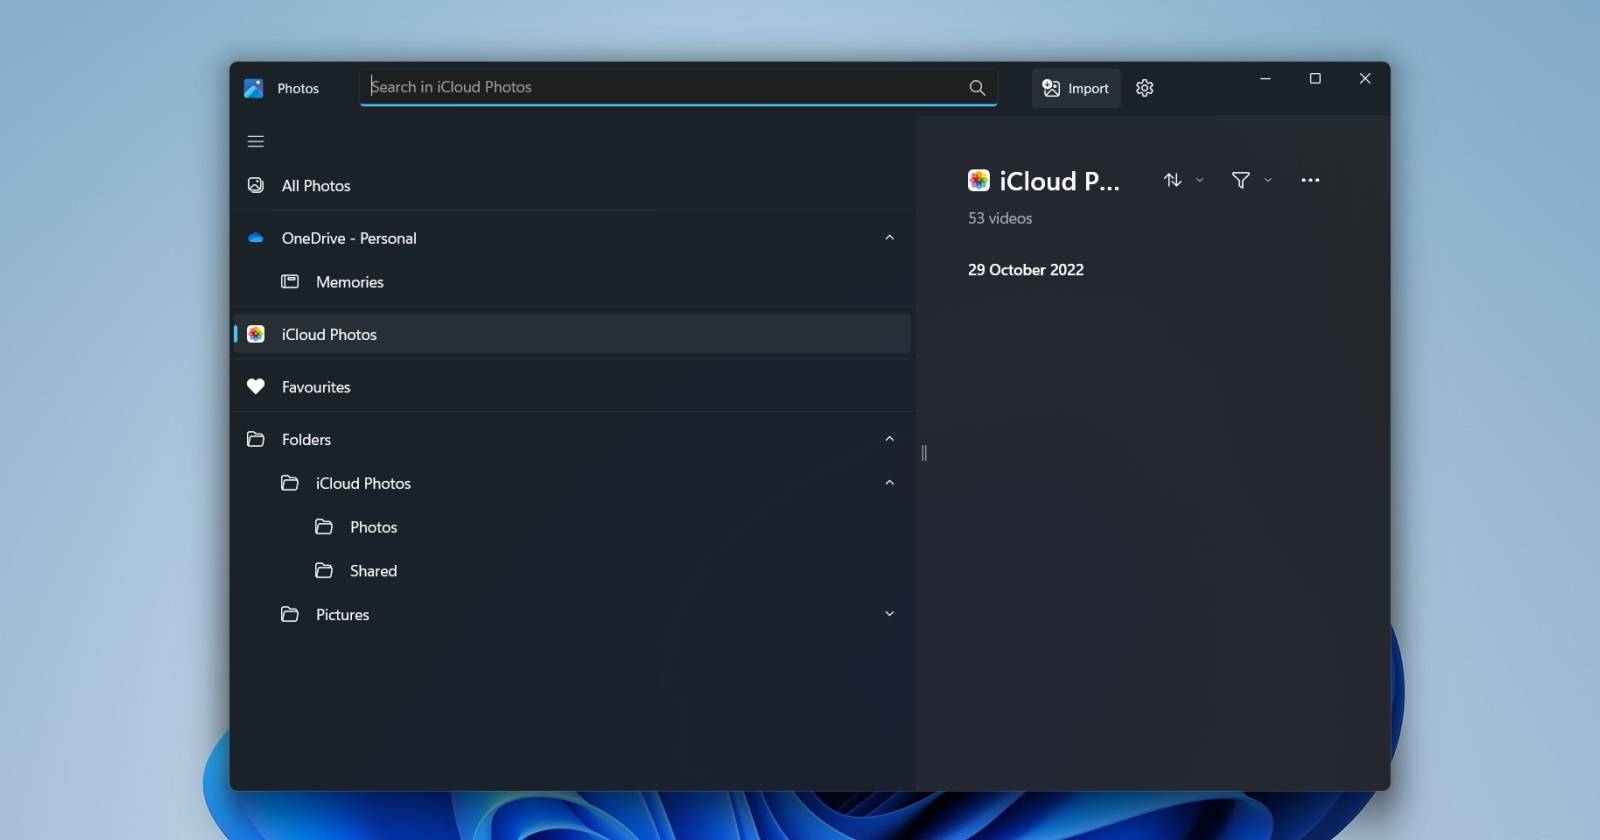Open the settings gear

click(x=1145, y=88)
